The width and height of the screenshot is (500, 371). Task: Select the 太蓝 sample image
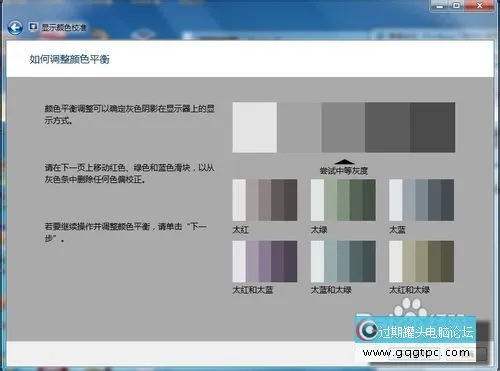coord(422,200)
